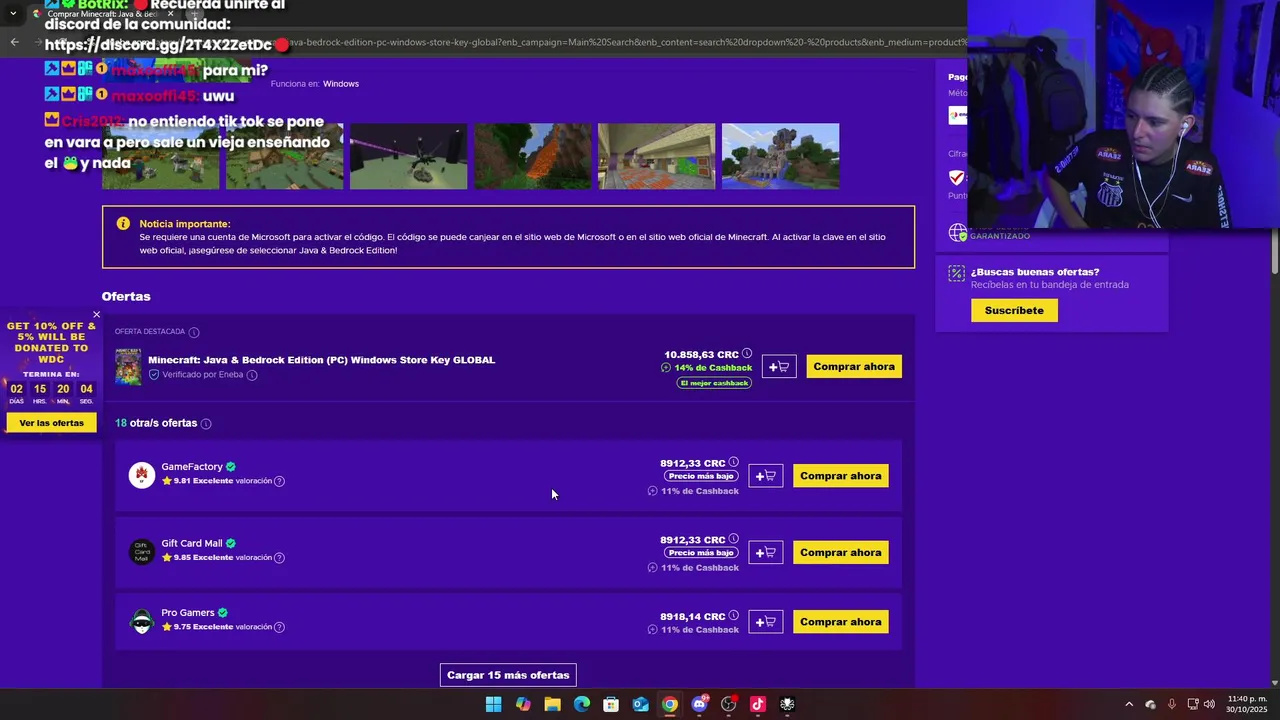Click Gift Card Mall Precio más bajo badge
This screenshot has height=720, width=1280.
[x=701, y=553]
